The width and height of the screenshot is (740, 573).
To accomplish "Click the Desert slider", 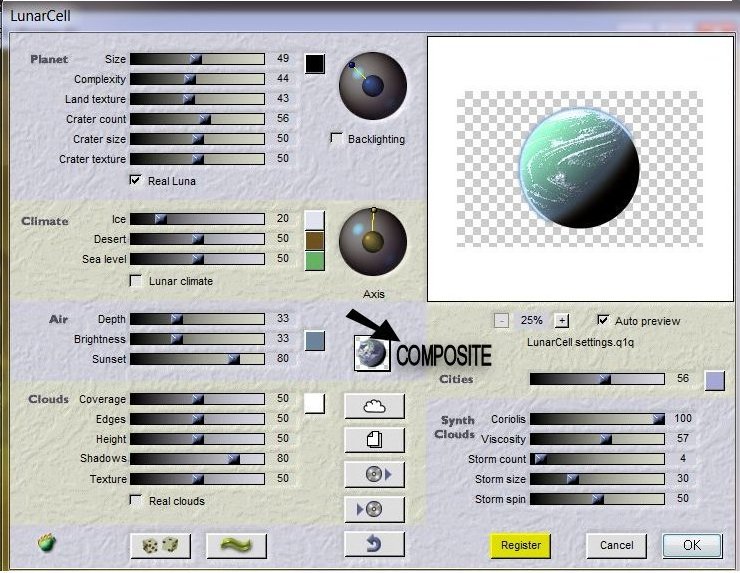I will point(197,239).
